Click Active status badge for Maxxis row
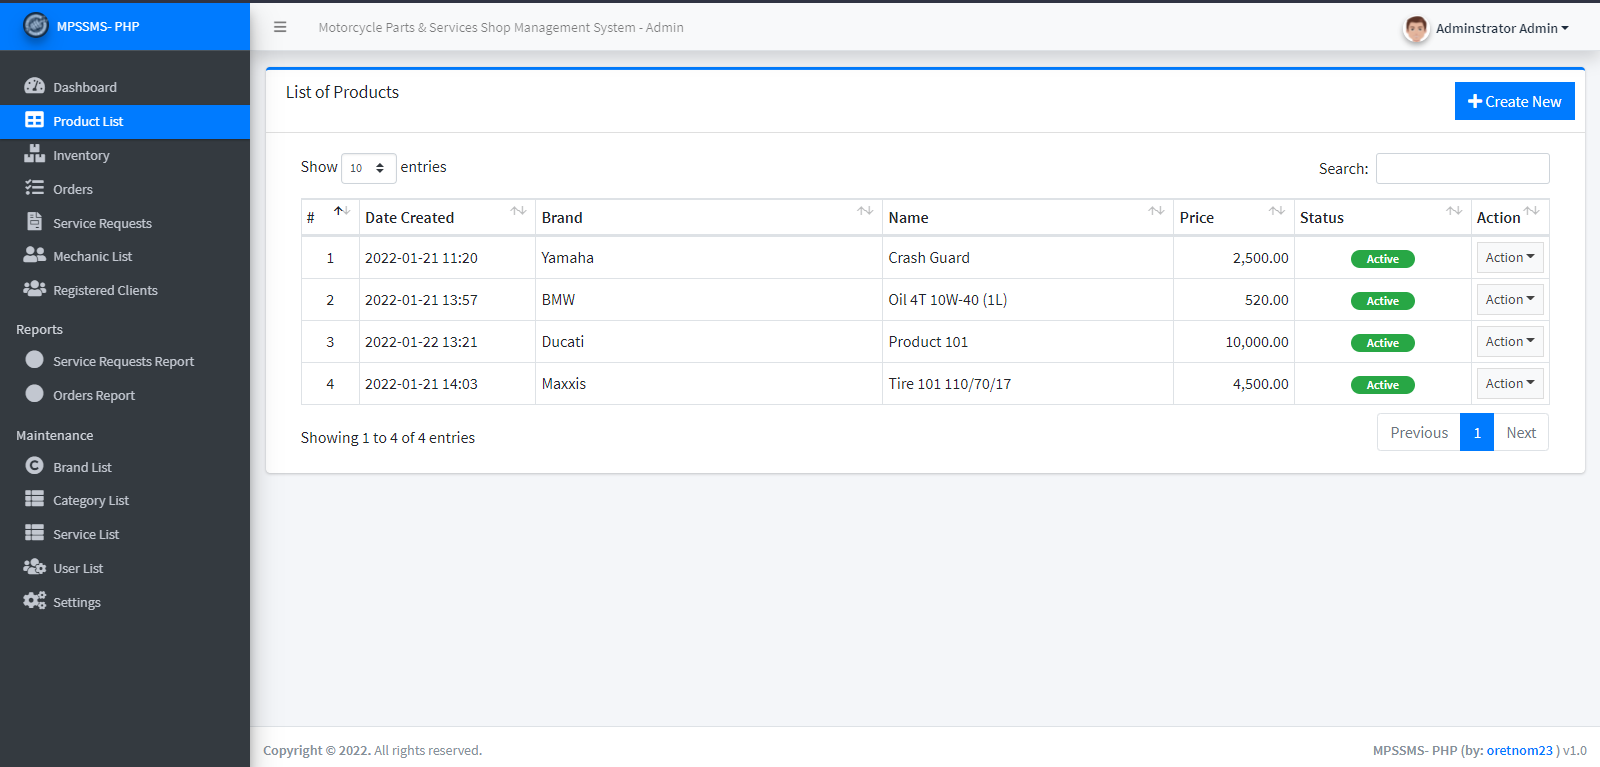Screen dimensions: 1600x767 (1383, 385)
